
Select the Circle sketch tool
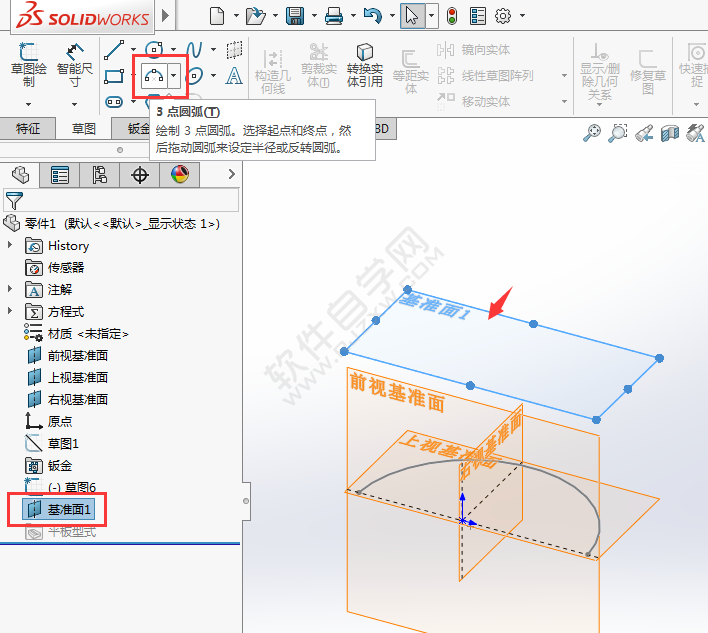pyautogui.click(x=154, y=49)
